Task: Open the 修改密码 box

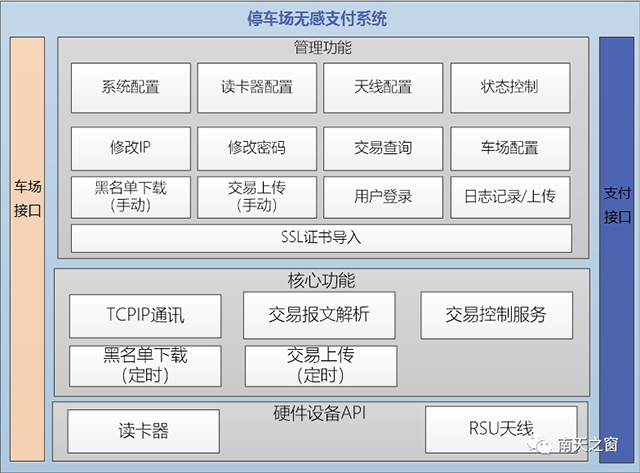Action: 257,148
